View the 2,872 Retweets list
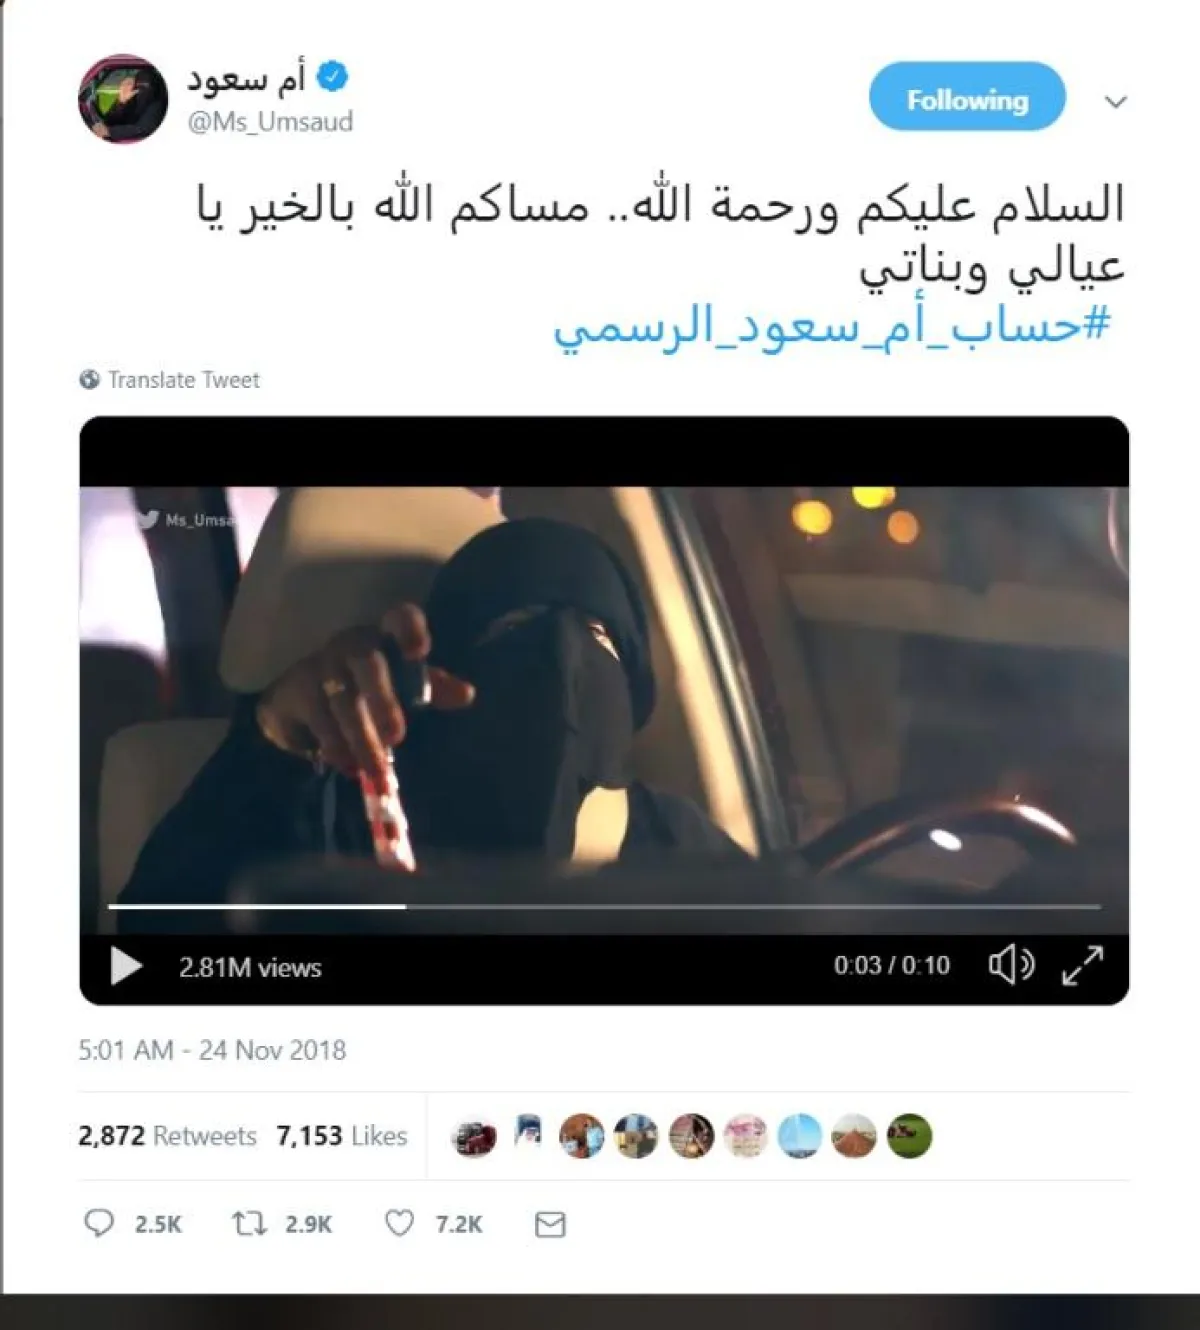 (x=167, y=1136)
